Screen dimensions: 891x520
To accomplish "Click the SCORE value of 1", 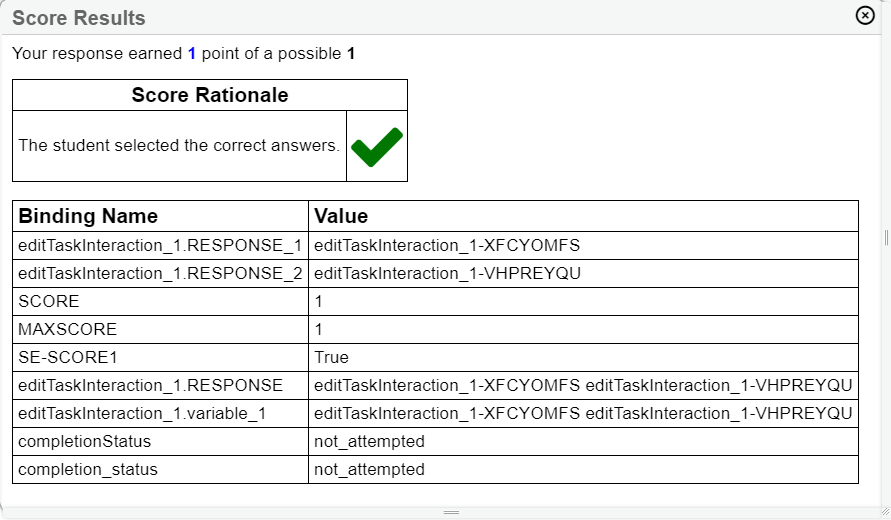I will coord(319,301).
